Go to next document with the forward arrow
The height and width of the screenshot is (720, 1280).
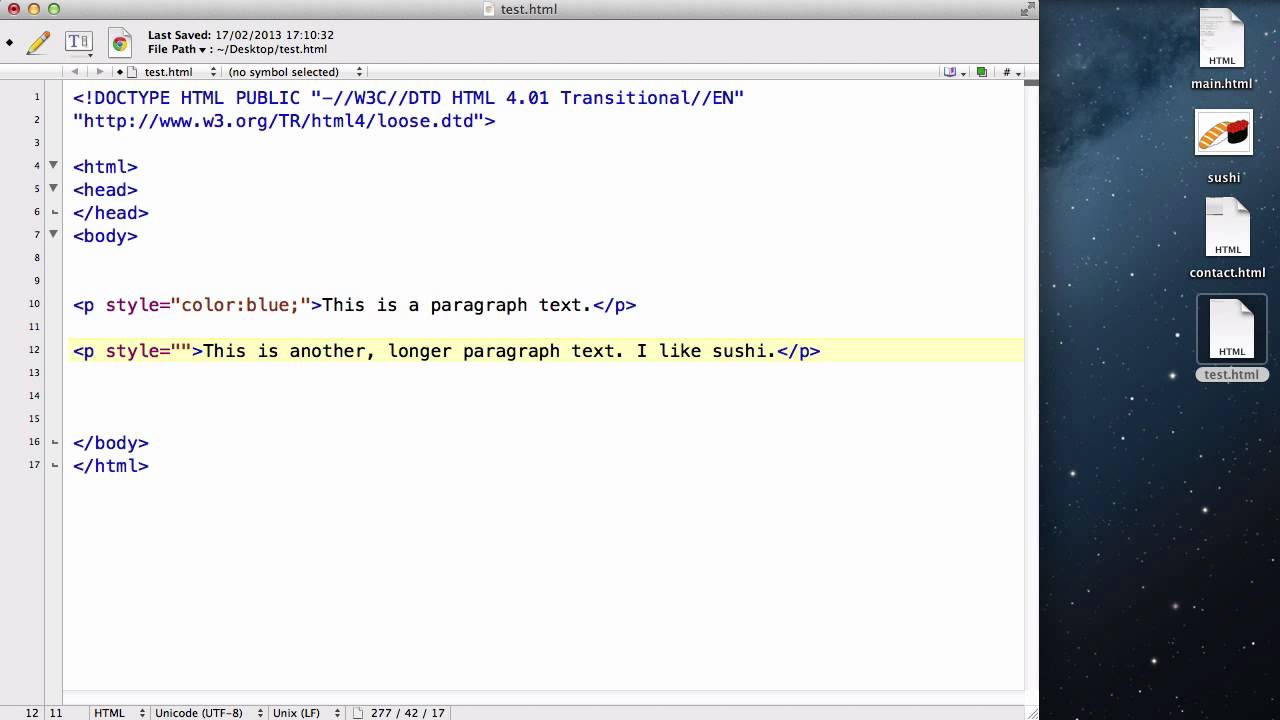99,72
